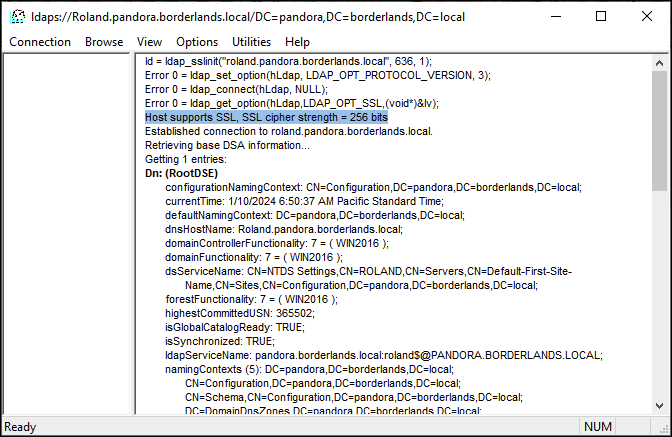Open the Connection menu
The height and width of the screenshot is (437, 672).
[x=40, y=42]
